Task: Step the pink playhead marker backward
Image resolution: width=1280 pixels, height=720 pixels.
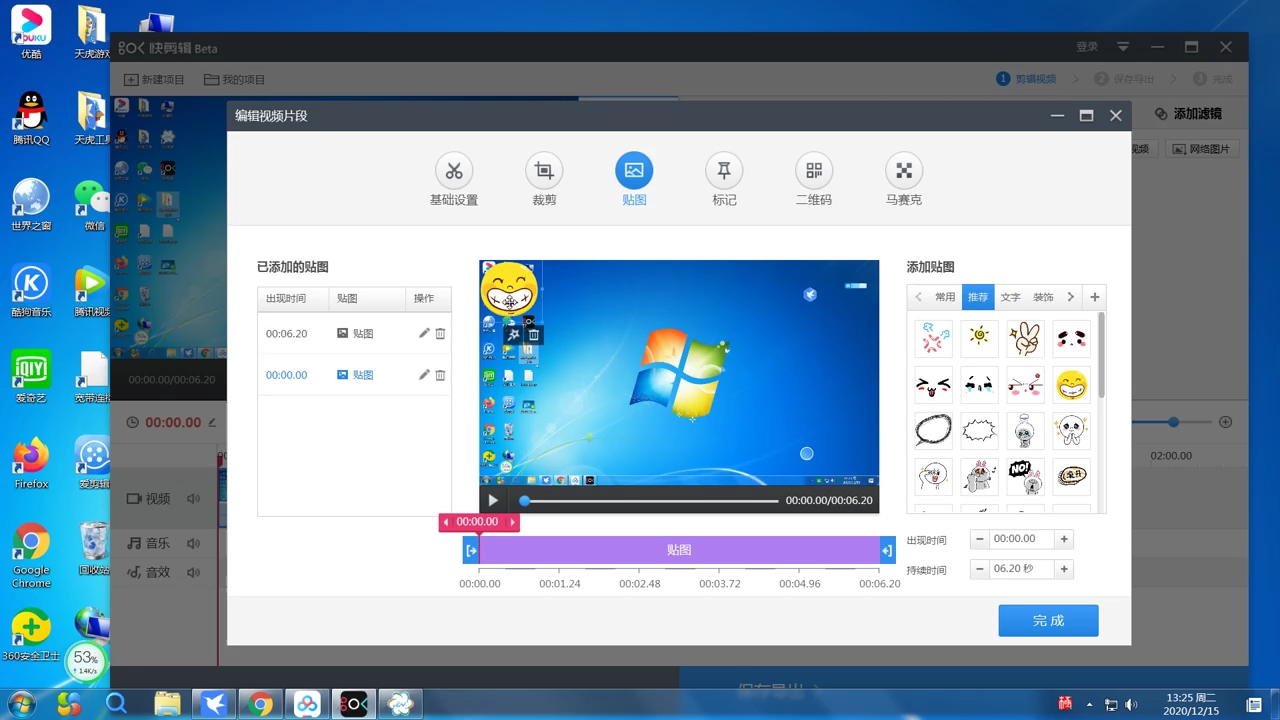Action: [446, 522]
